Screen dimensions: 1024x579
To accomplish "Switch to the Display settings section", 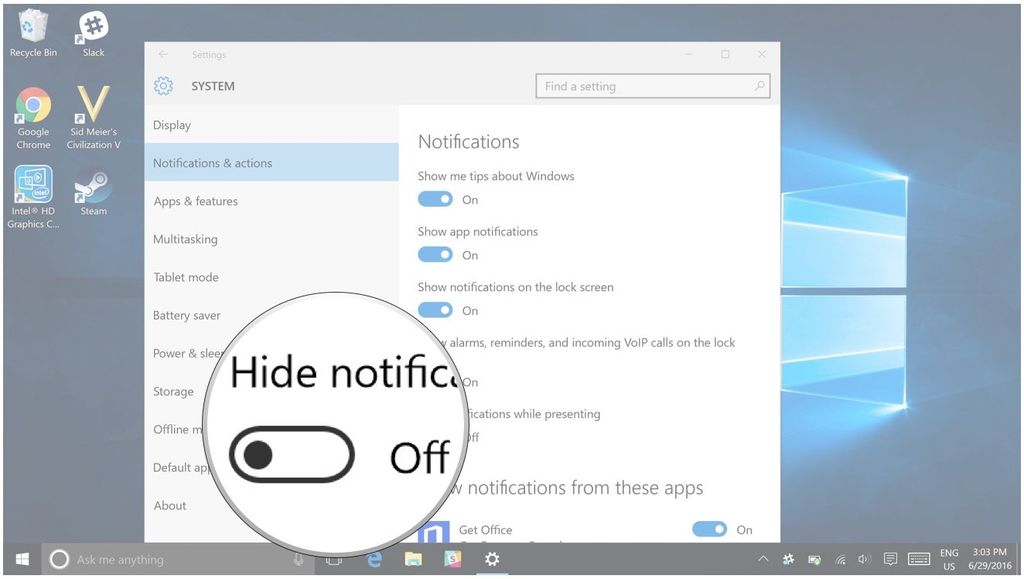I will tap(171, 125).
